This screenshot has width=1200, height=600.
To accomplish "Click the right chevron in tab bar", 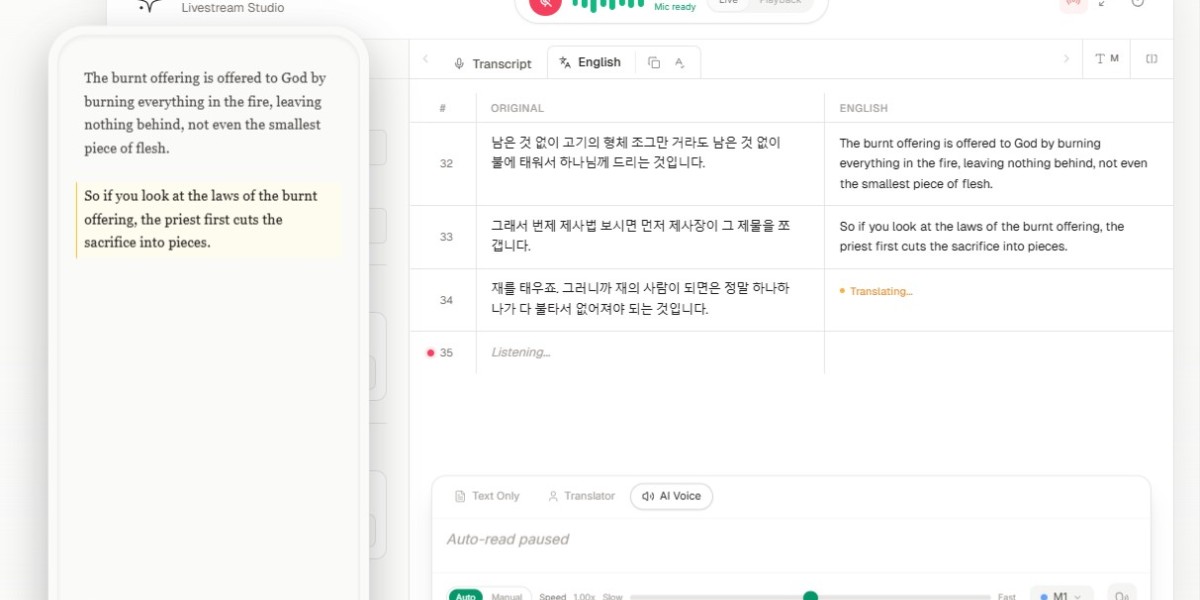I will point(1066,59).
